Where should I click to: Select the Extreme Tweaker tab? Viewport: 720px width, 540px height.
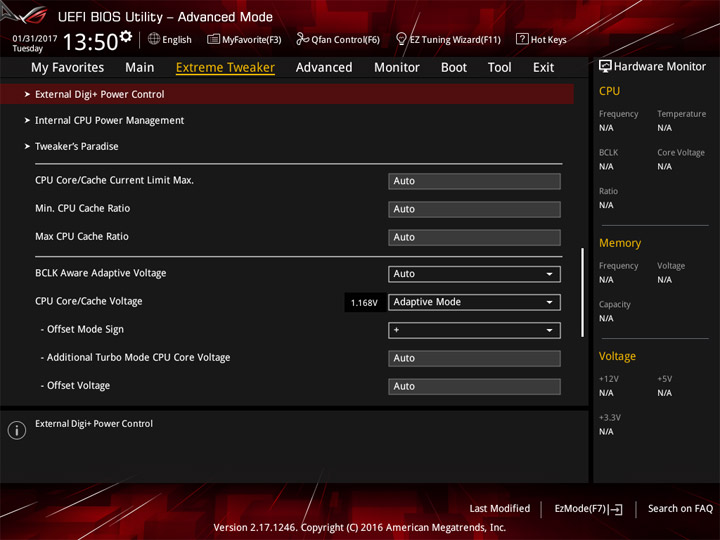tap(225, 68)
